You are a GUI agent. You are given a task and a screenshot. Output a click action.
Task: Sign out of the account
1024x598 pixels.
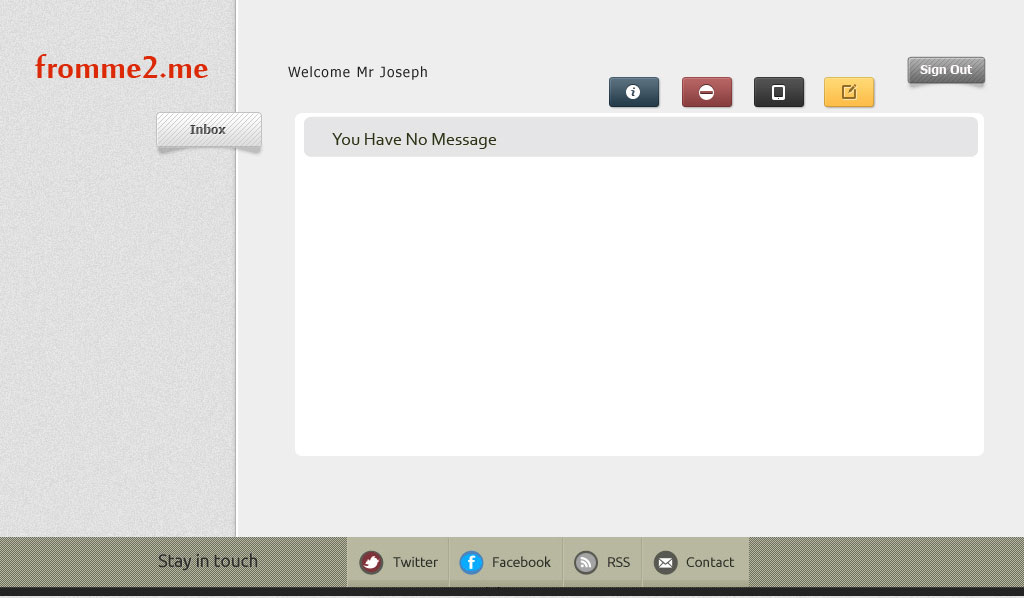pyautogui.click(x=946, y=70)
